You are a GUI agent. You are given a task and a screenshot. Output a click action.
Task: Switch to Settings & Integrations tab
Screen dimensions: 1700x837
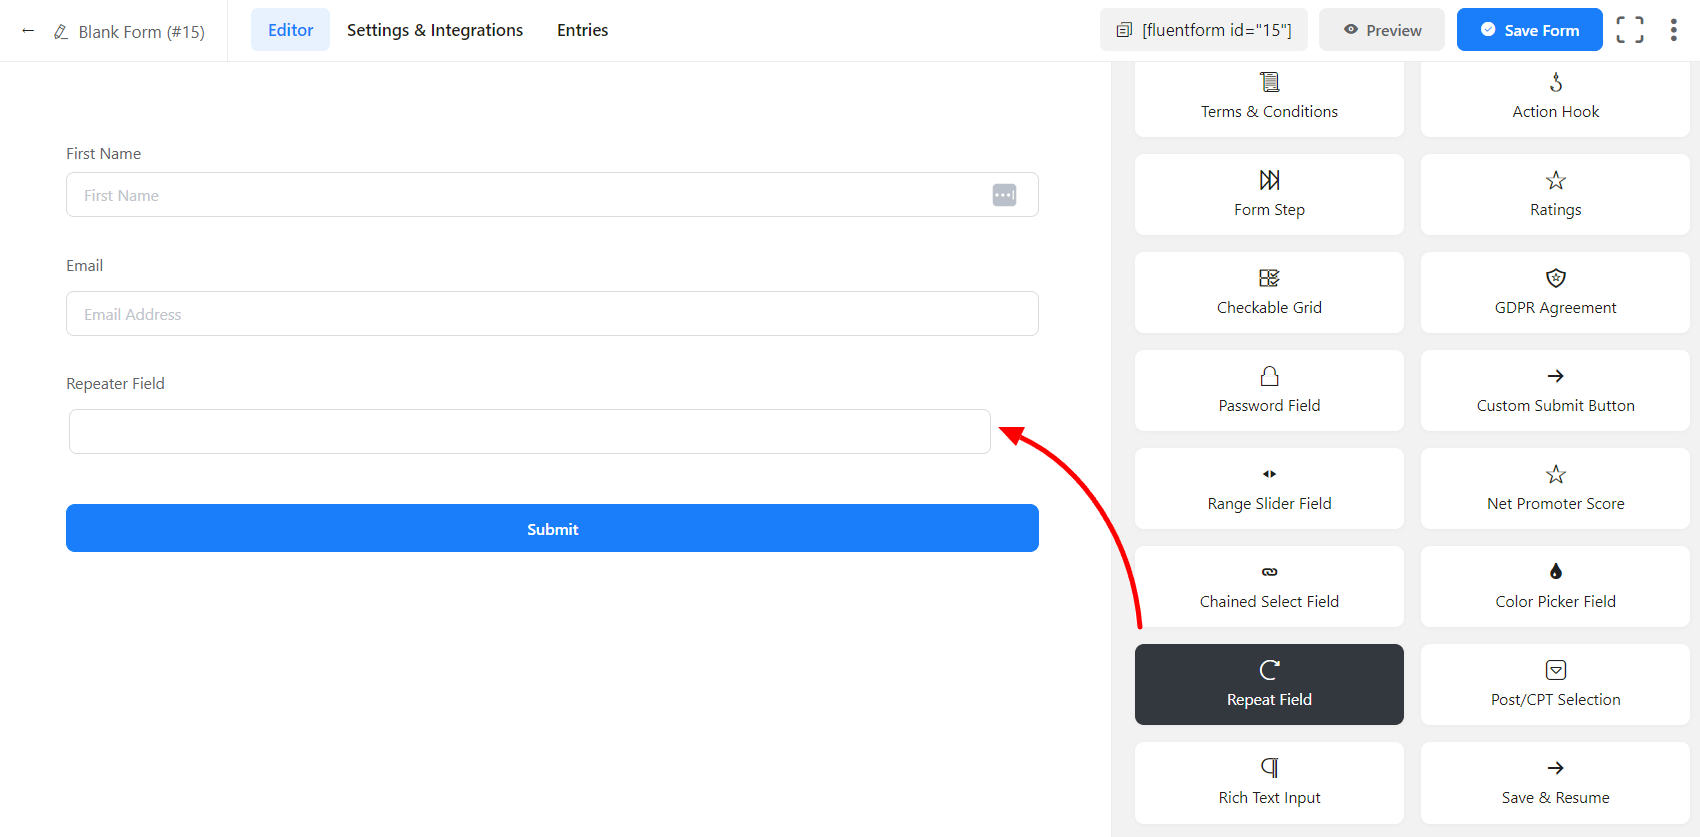434,30
